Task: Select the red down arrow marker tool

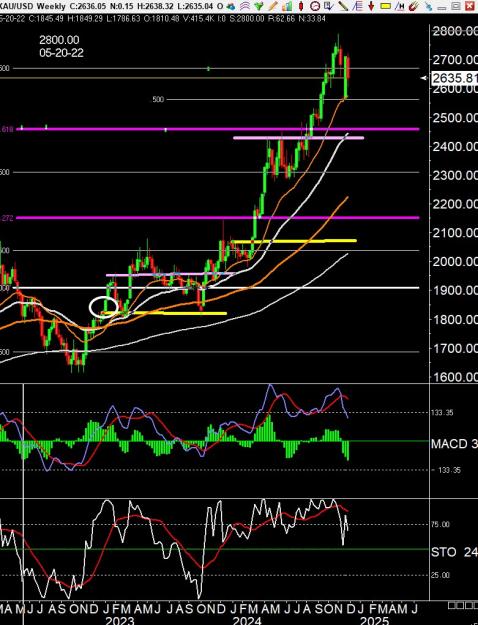Action: [x=371, y=6]
